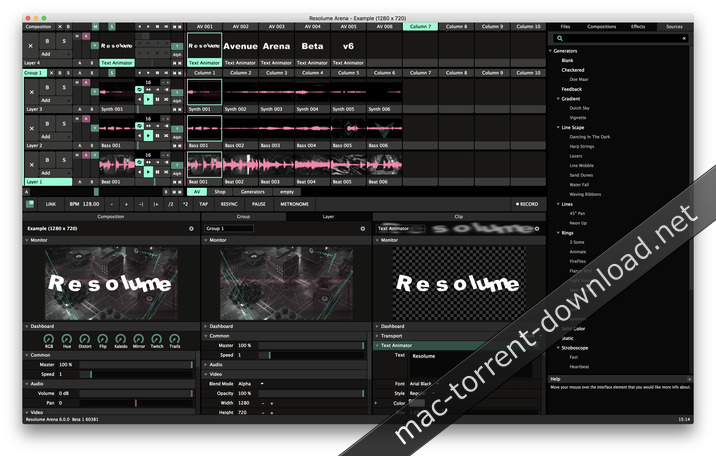Collapse the Generators tree in browser
The height and width of the screenshot is (456, 716).
point(551,51)
